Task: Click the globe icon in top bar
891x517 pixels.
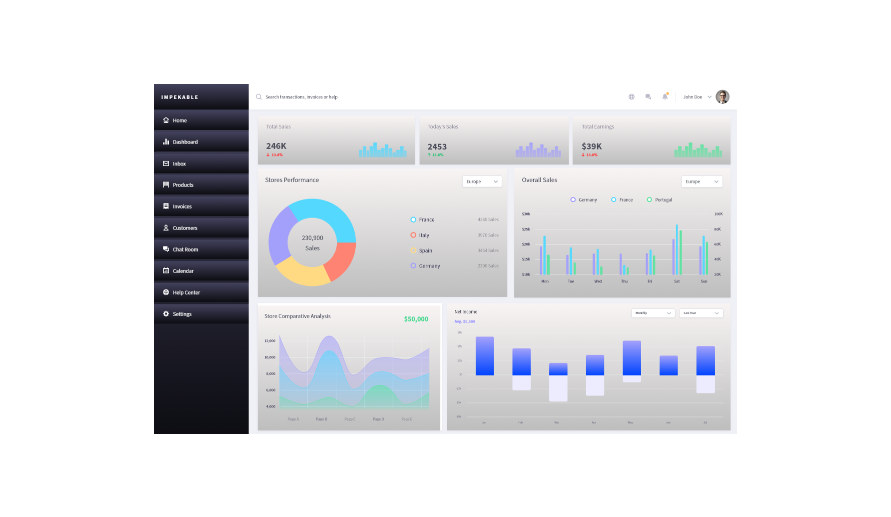Action: click(x=631, y=97)
